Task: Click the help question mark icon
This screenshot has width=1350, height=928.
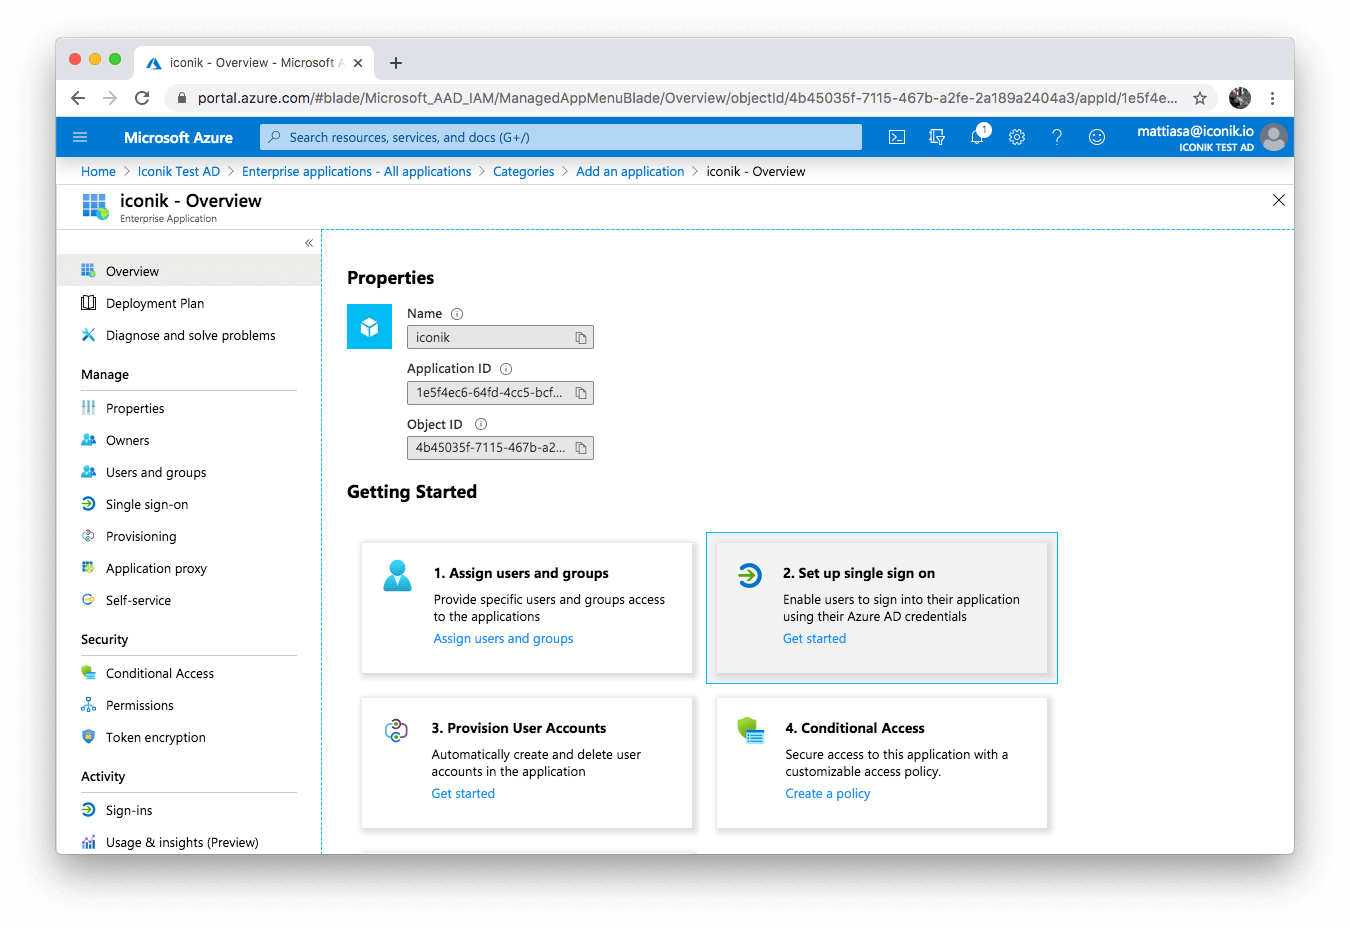Action: [1057, 137]
